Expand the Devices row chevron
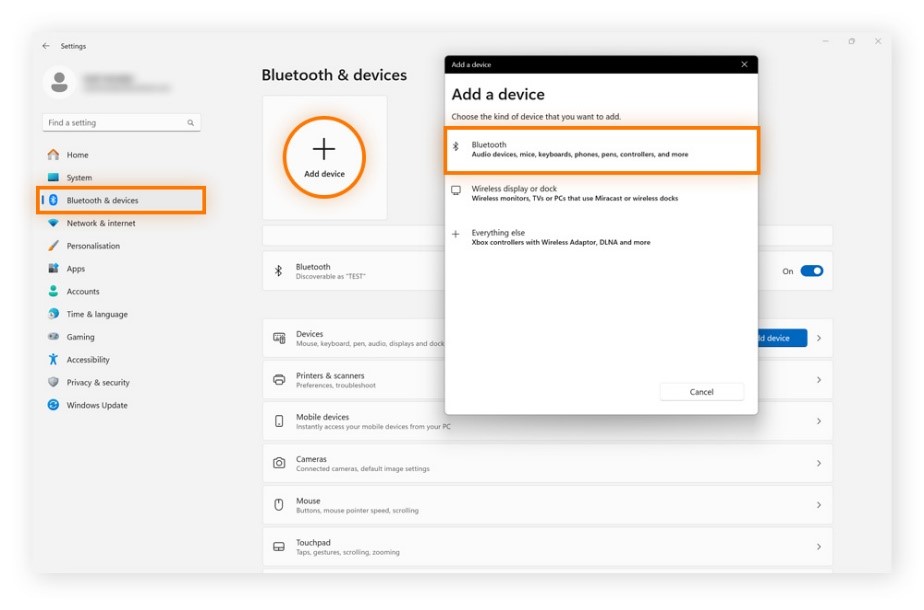Viewport: 924px width, 610px height. pyautogui.click(x=819, y=338)
